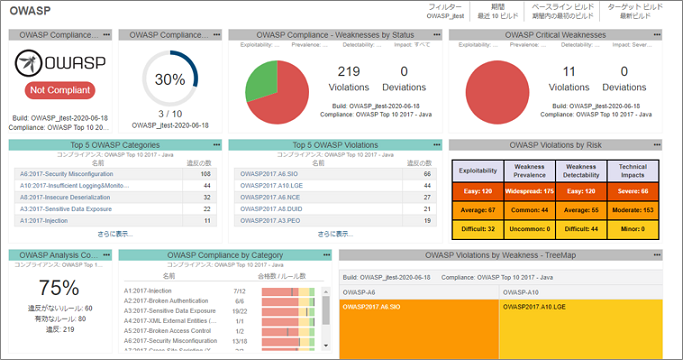Screen dimensions: 683x360
Task: Open the 30% OWASP Compliance widget menu
Action: 217,34
